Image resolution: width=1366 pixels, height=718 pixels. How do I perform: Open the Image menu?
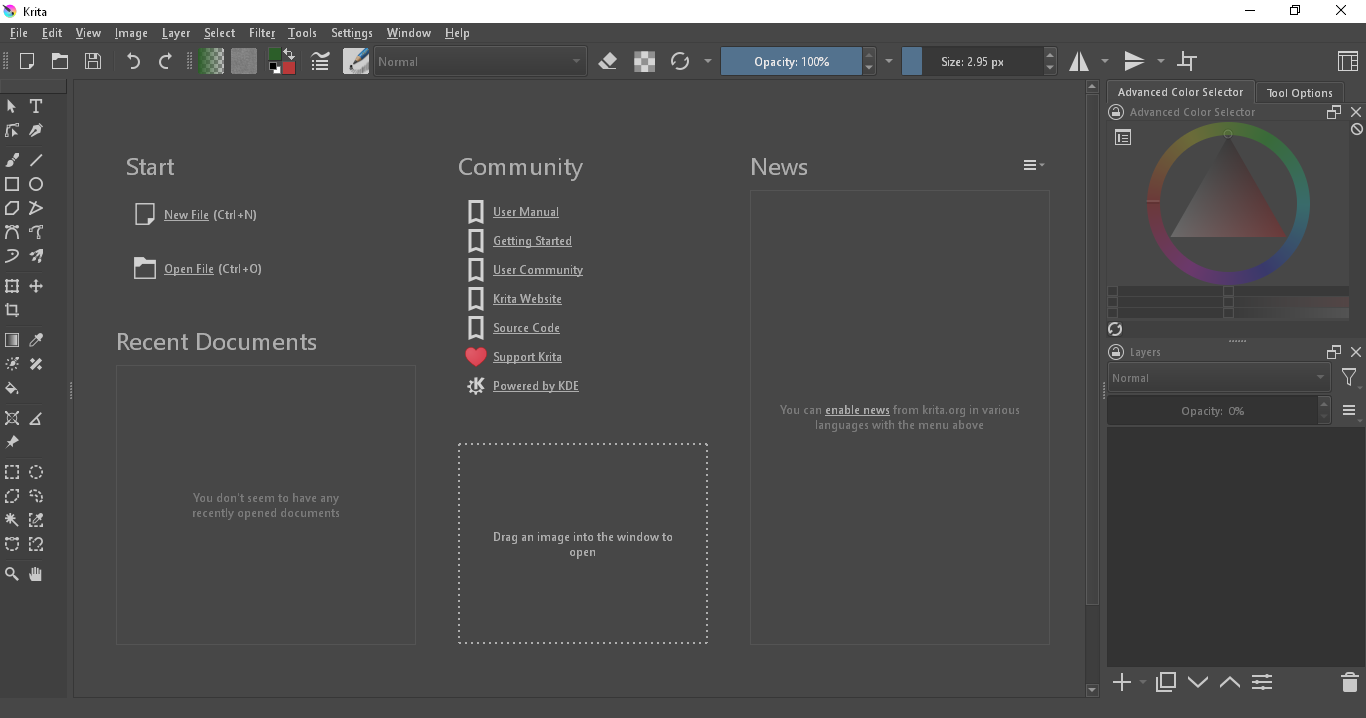coord(131,33)
